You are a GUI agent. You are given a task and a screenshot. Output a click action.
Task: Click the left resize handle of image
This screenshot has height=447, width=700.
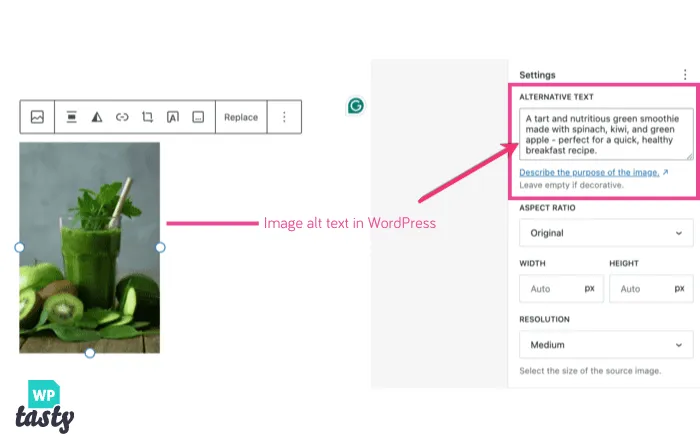click(20, 247)
